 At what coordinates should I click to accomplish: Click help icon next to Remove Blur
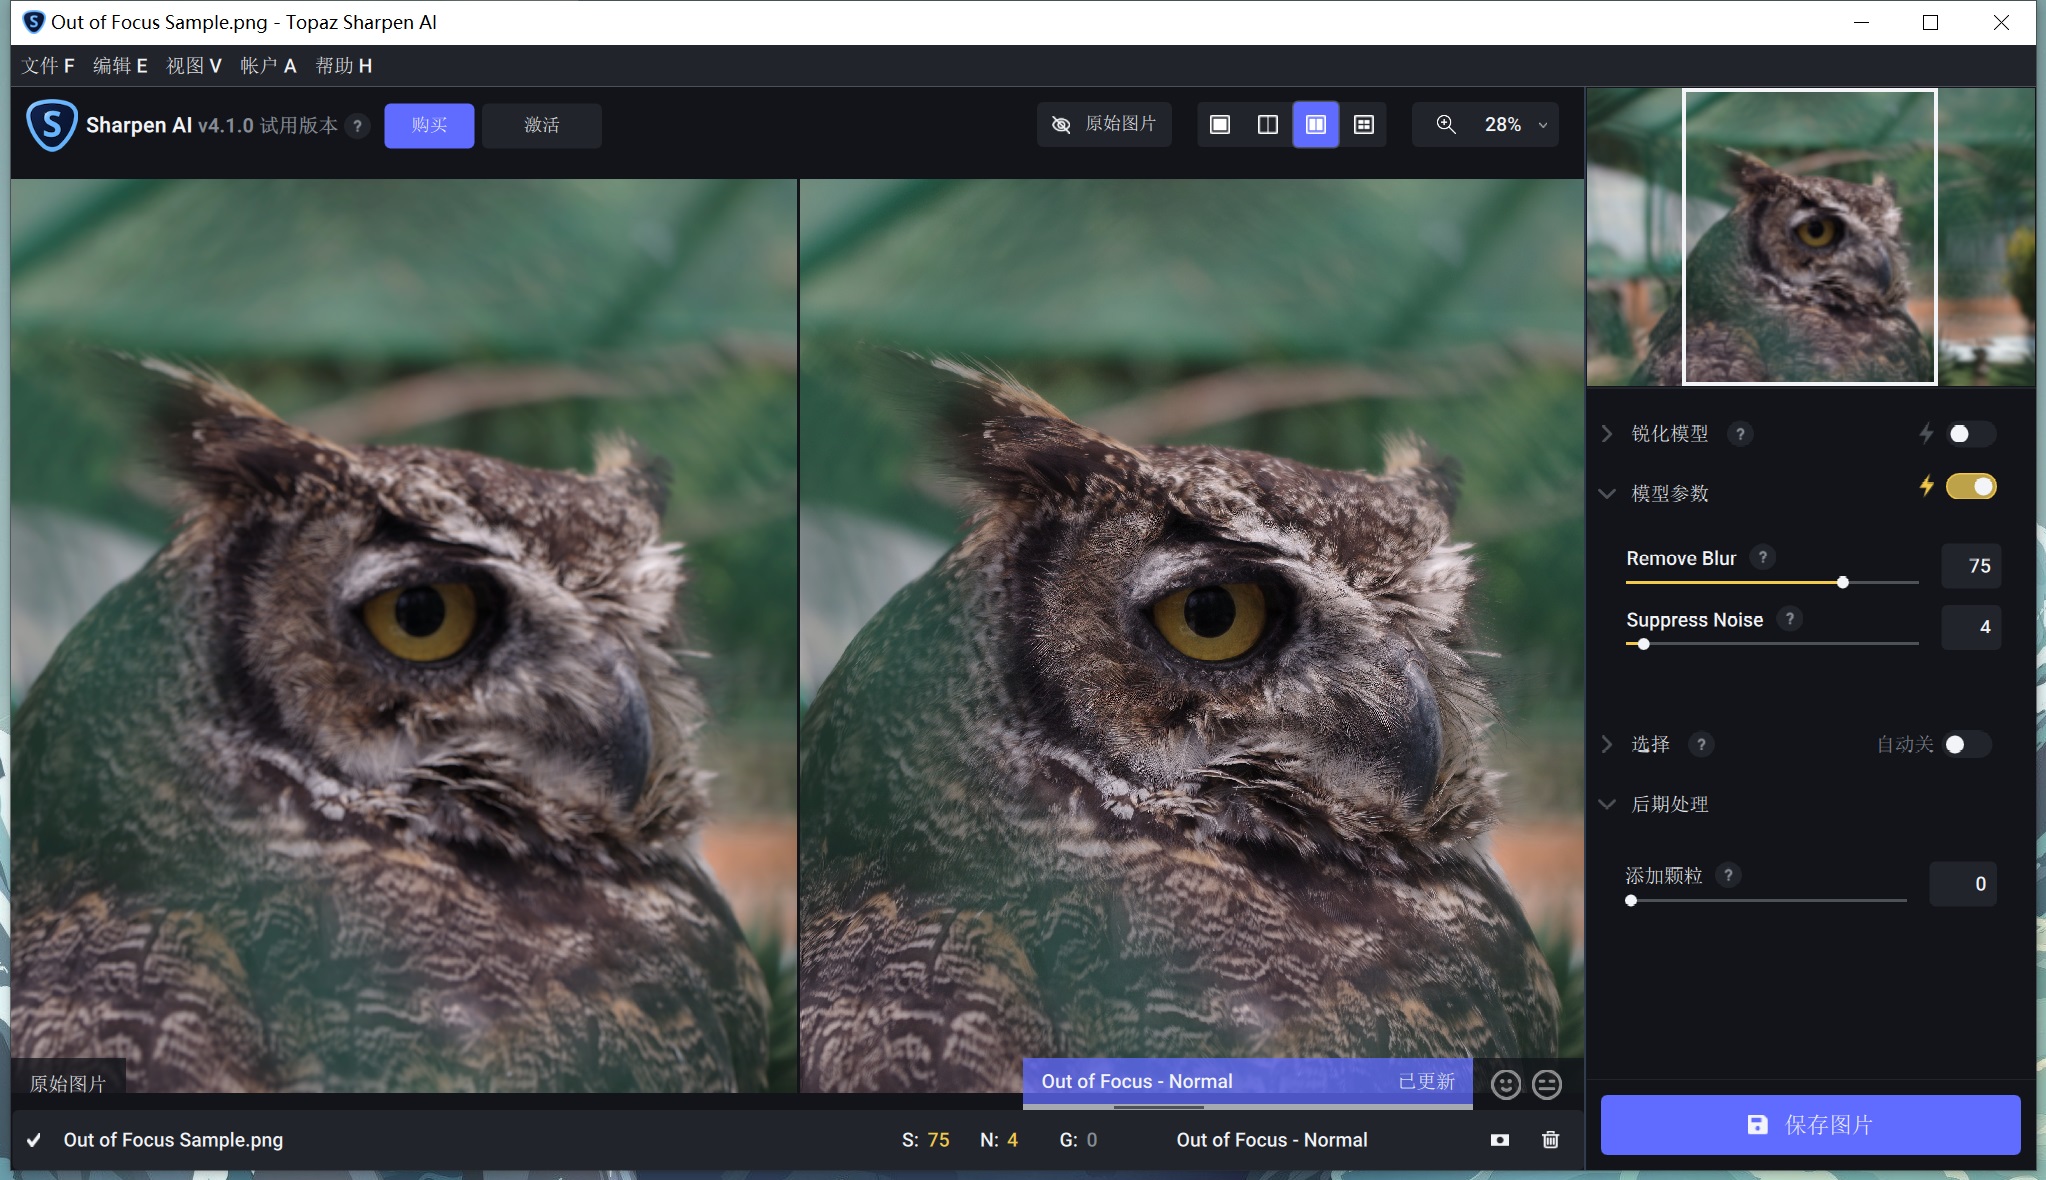pos(1763,557)
